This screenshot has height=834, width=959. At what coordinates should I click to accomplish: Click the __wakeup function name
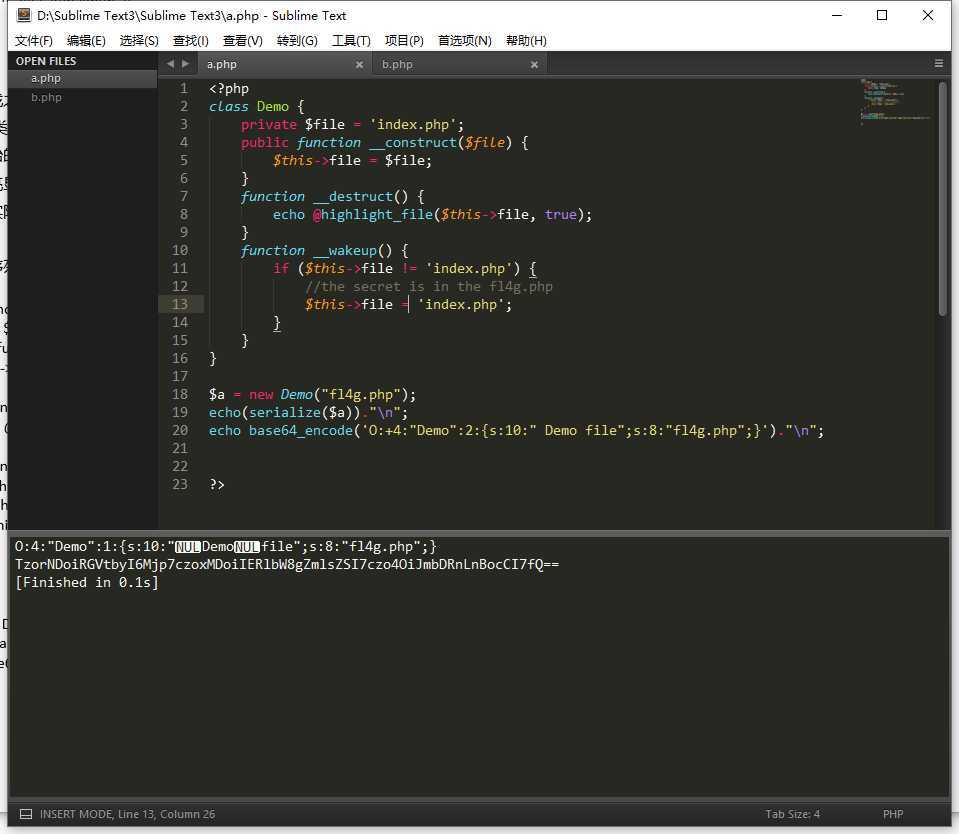click(344, 250)
